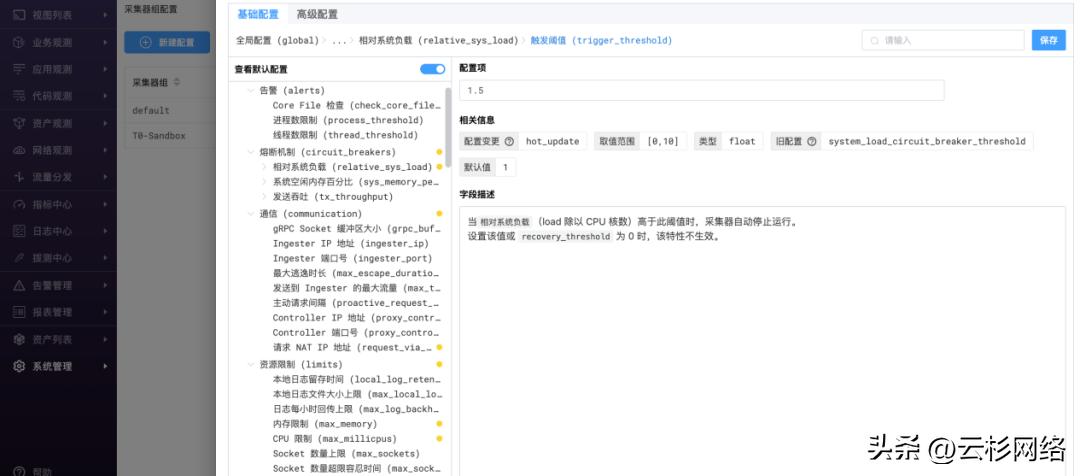The height and width of the screenshot is (476, 1080).
Task: Click the help icon beside 配置变更
Action: click(509, 142)
